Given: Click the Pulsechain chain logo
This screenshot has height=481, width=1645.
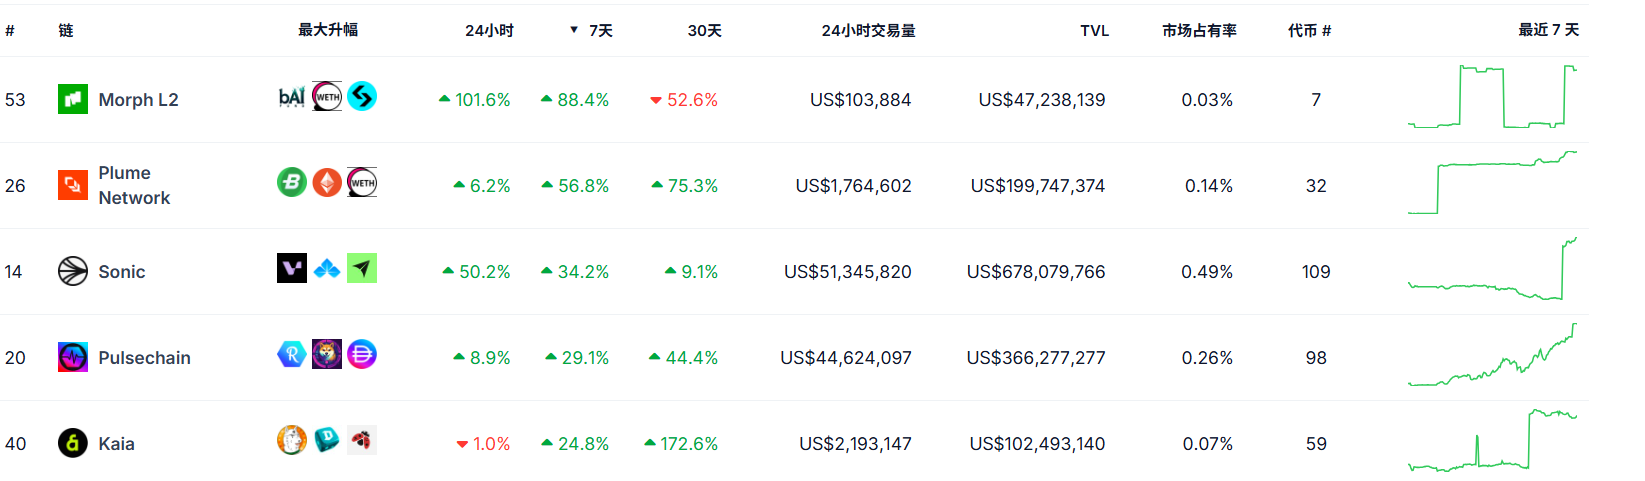Looking at the screenshot, I should [73, 357].
